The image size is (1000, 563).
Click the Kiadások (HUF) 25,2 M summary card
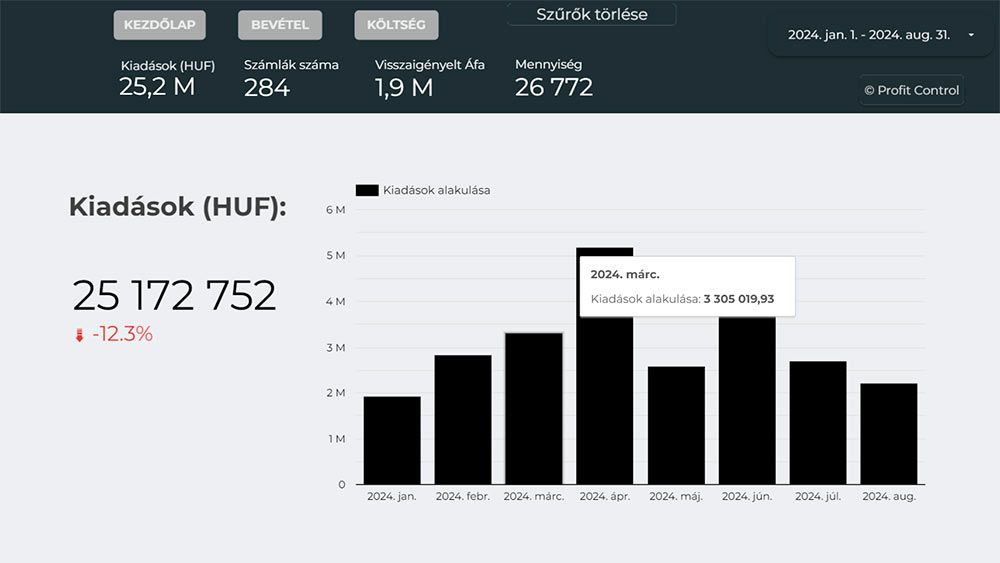[166, 78]
